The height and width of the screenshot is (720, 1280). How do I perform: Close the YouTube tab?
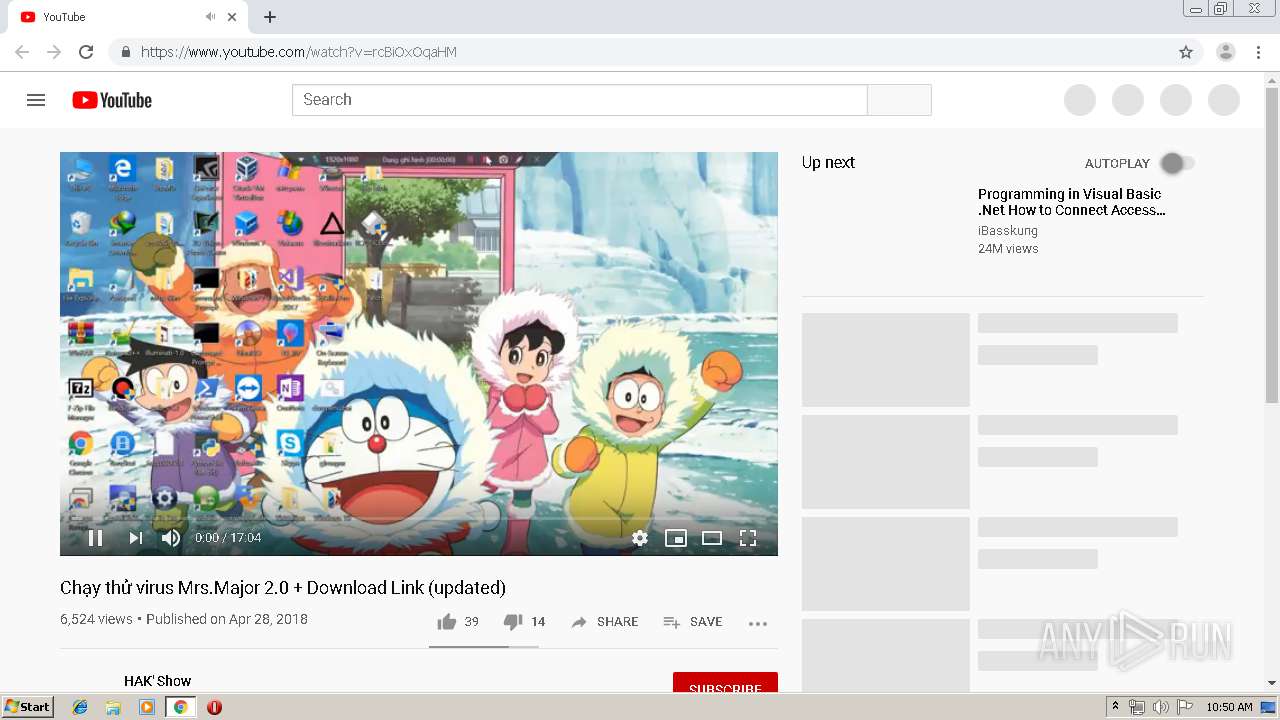coord(233,17)
